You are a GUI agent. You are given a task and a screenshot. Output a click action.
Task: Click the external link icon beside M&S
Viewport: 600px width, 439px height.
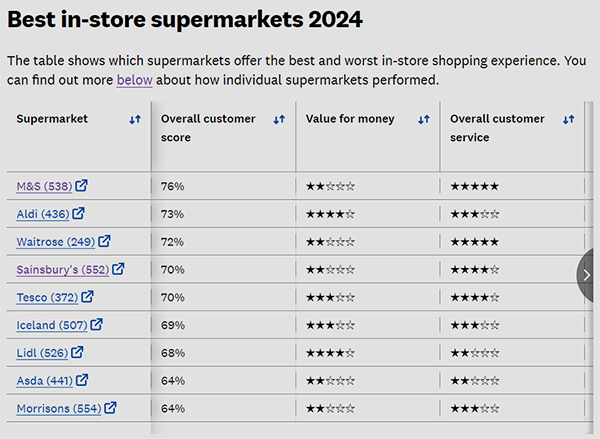coord(81,186)
